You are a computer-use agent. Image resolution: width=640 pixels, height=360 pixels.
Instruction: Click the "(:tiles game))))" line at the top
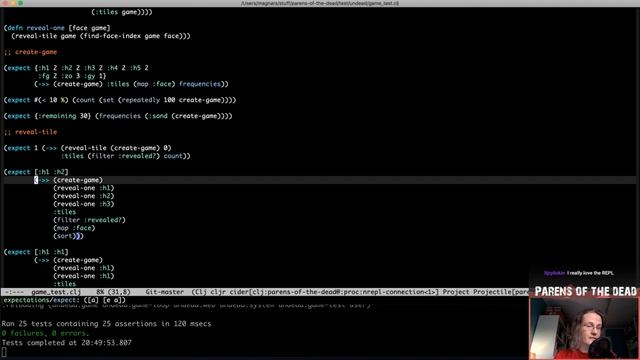coord(122,12)
